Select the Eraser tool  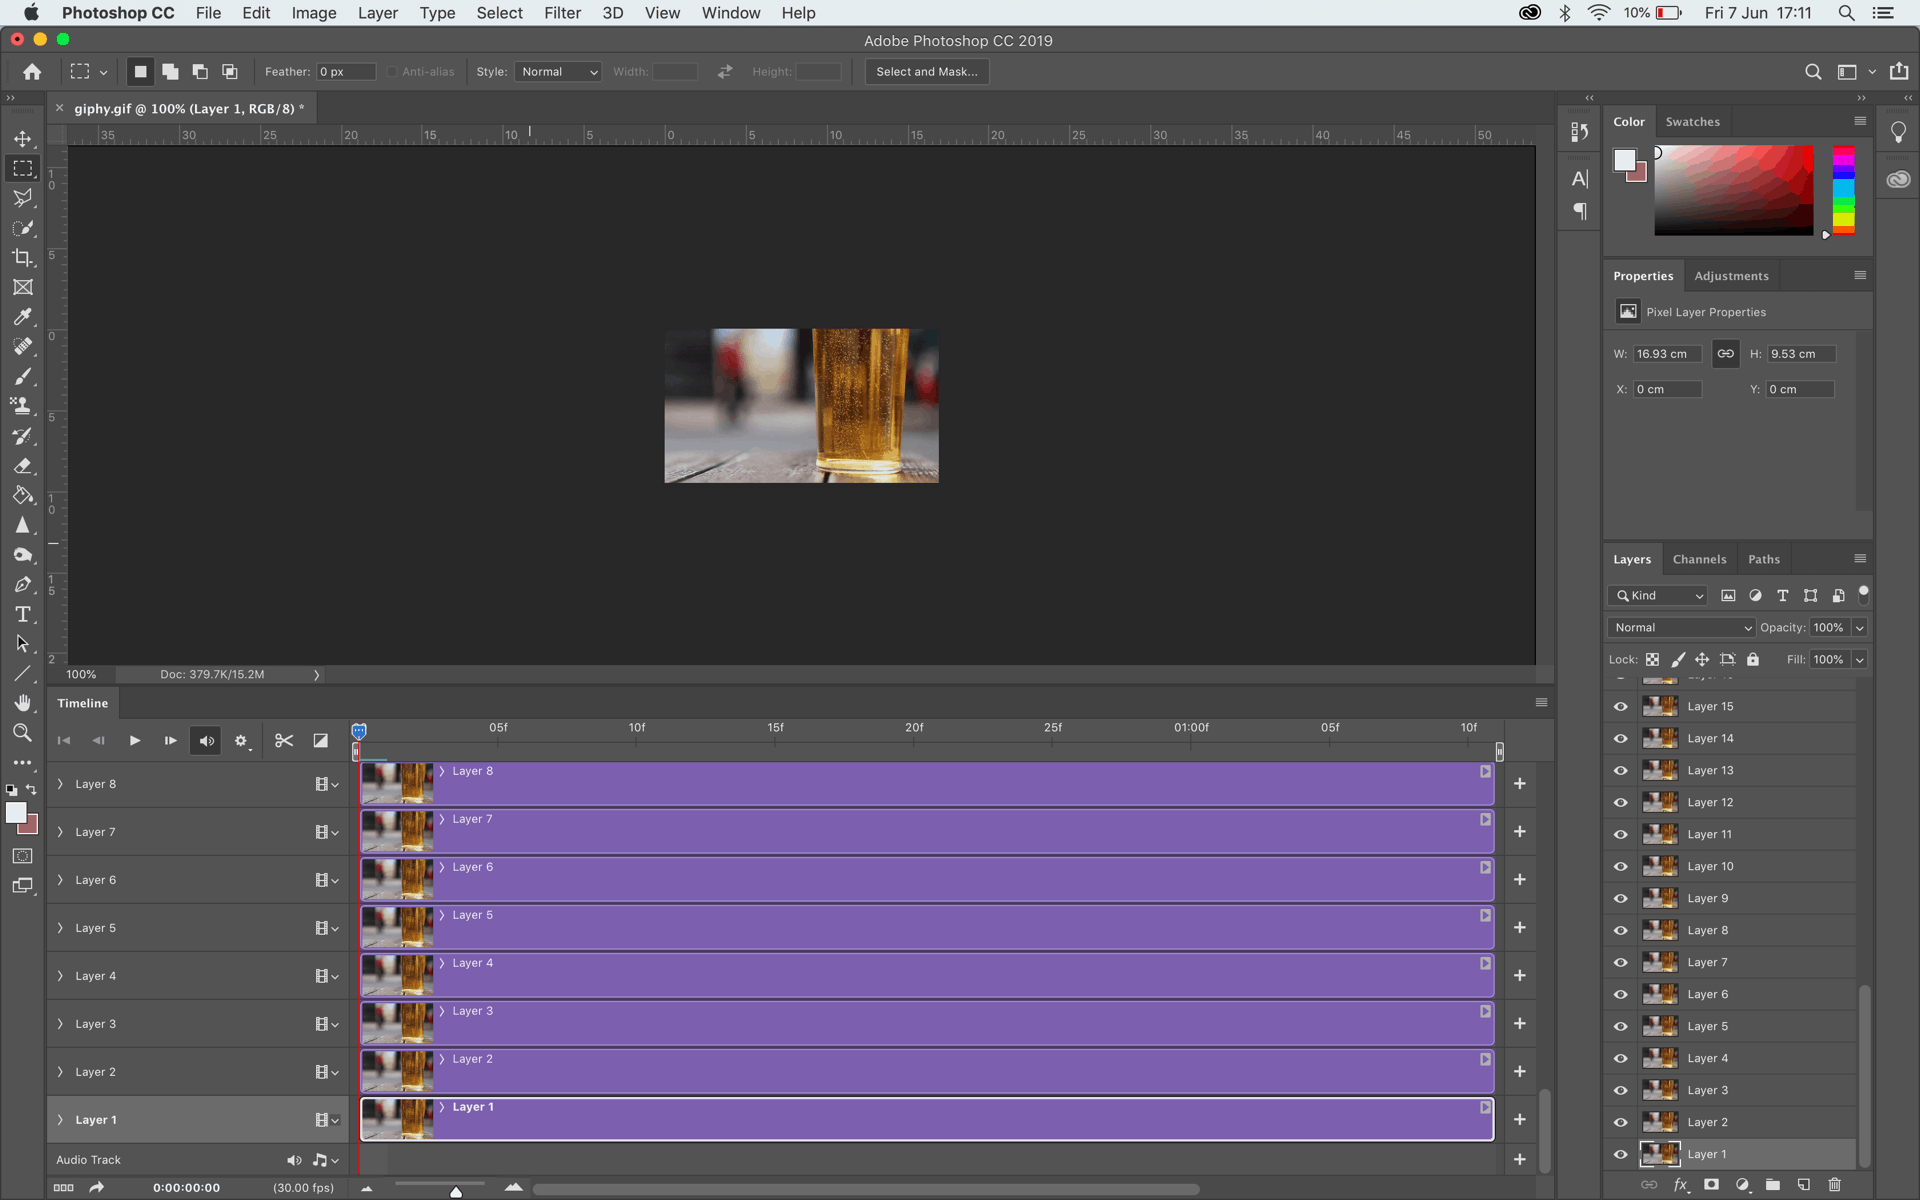coord(22,466)
